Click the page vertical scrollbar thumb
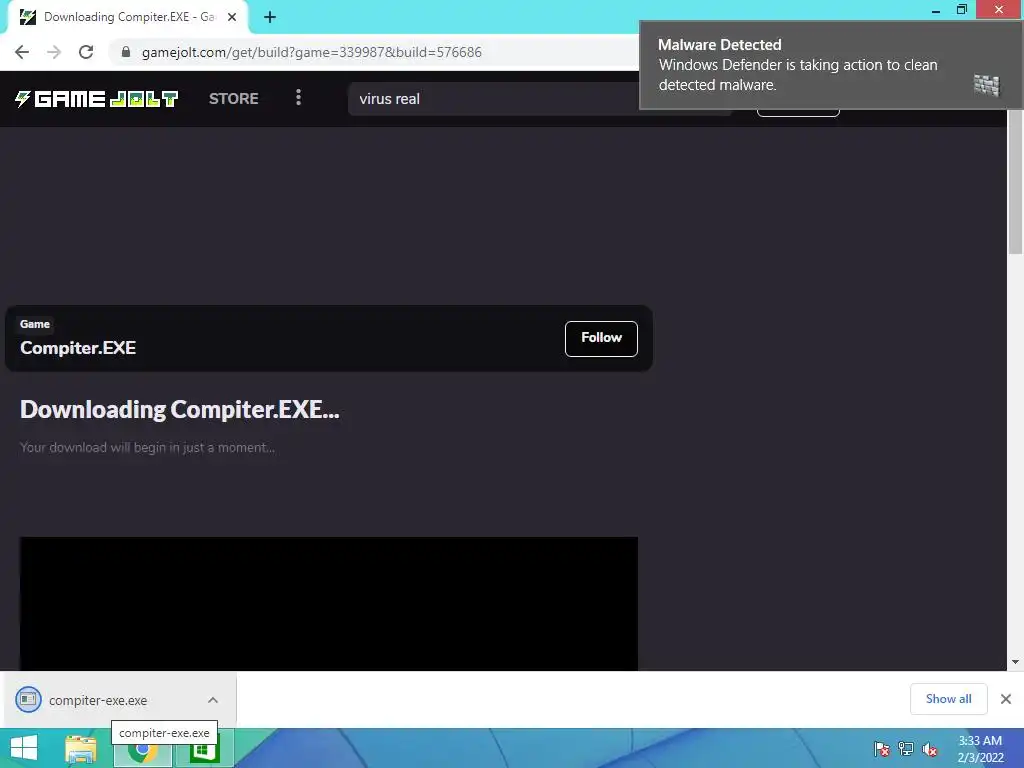Screen dimensions: 1024x768 (1015, 183)
